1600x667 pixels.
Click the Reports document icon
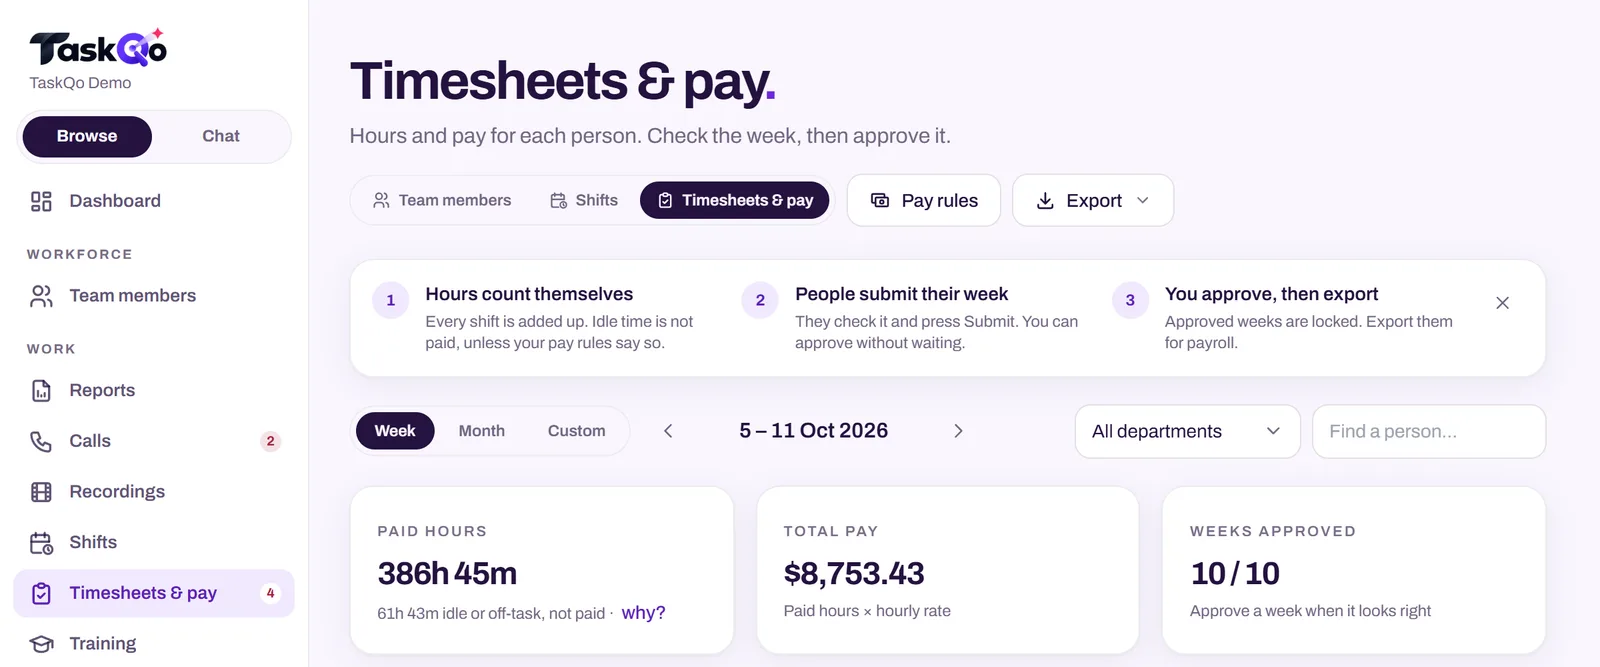point(41,391)
